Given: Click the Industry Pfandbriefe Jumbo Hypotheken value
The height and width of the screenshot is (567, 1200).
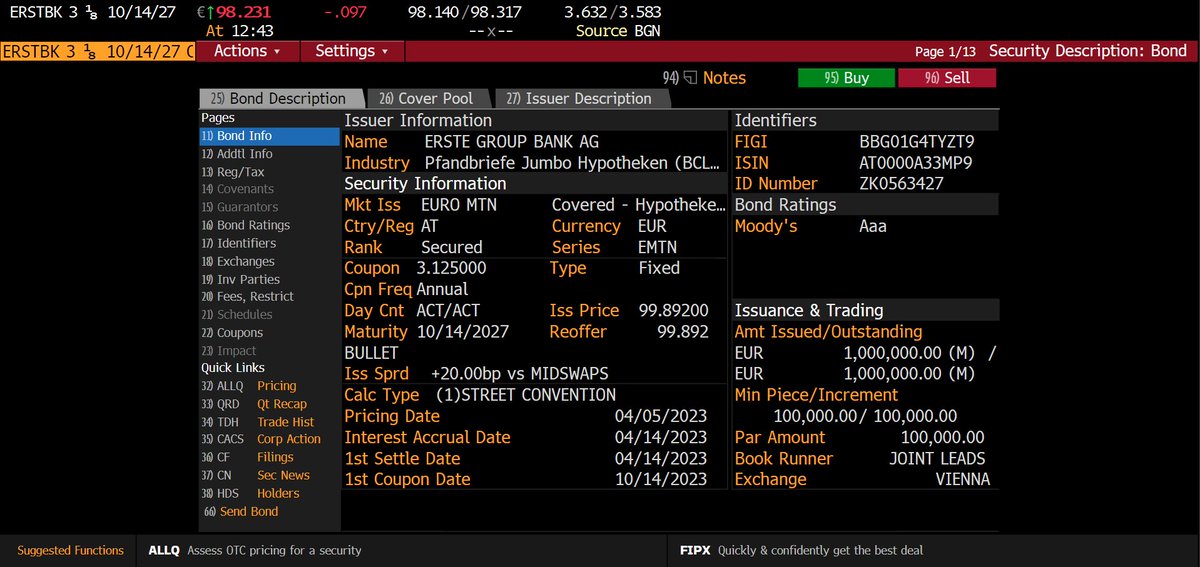Looking at the screenshot, I should 574,163.
